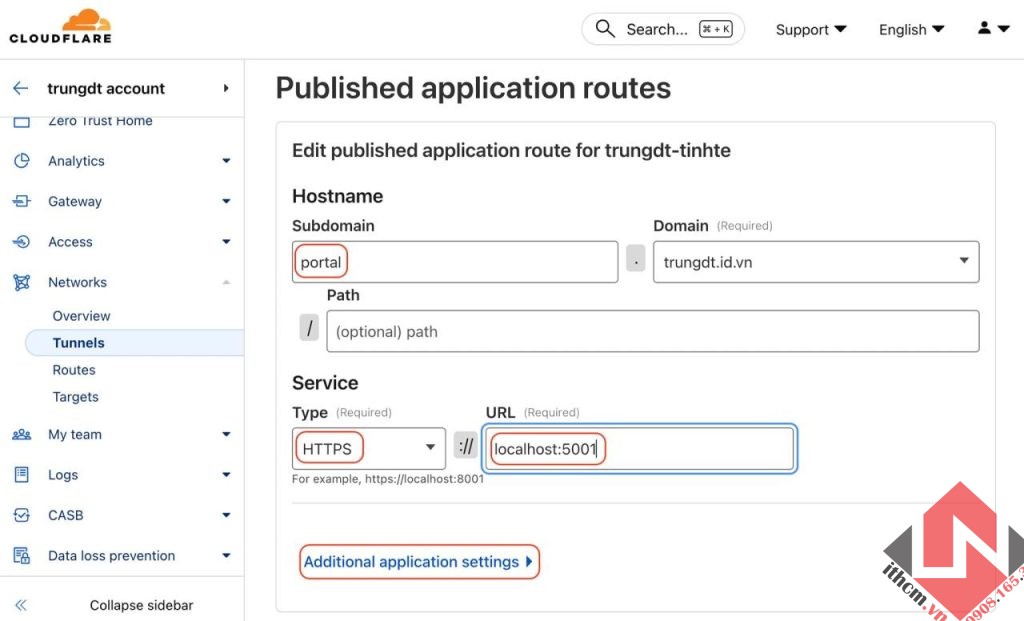Click the Cloudflare logo

click(x=58, y=26)
